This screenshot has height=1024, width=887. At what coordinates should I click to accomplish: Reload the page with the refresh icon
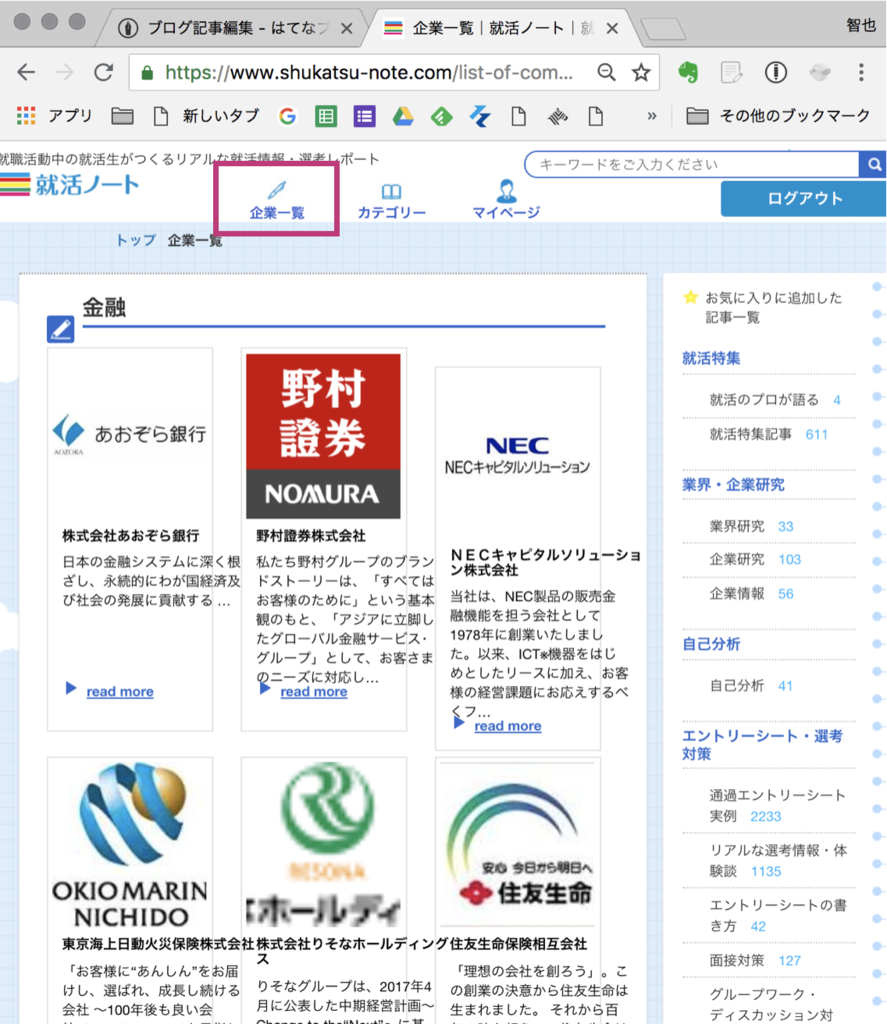(x=103, y=72)
